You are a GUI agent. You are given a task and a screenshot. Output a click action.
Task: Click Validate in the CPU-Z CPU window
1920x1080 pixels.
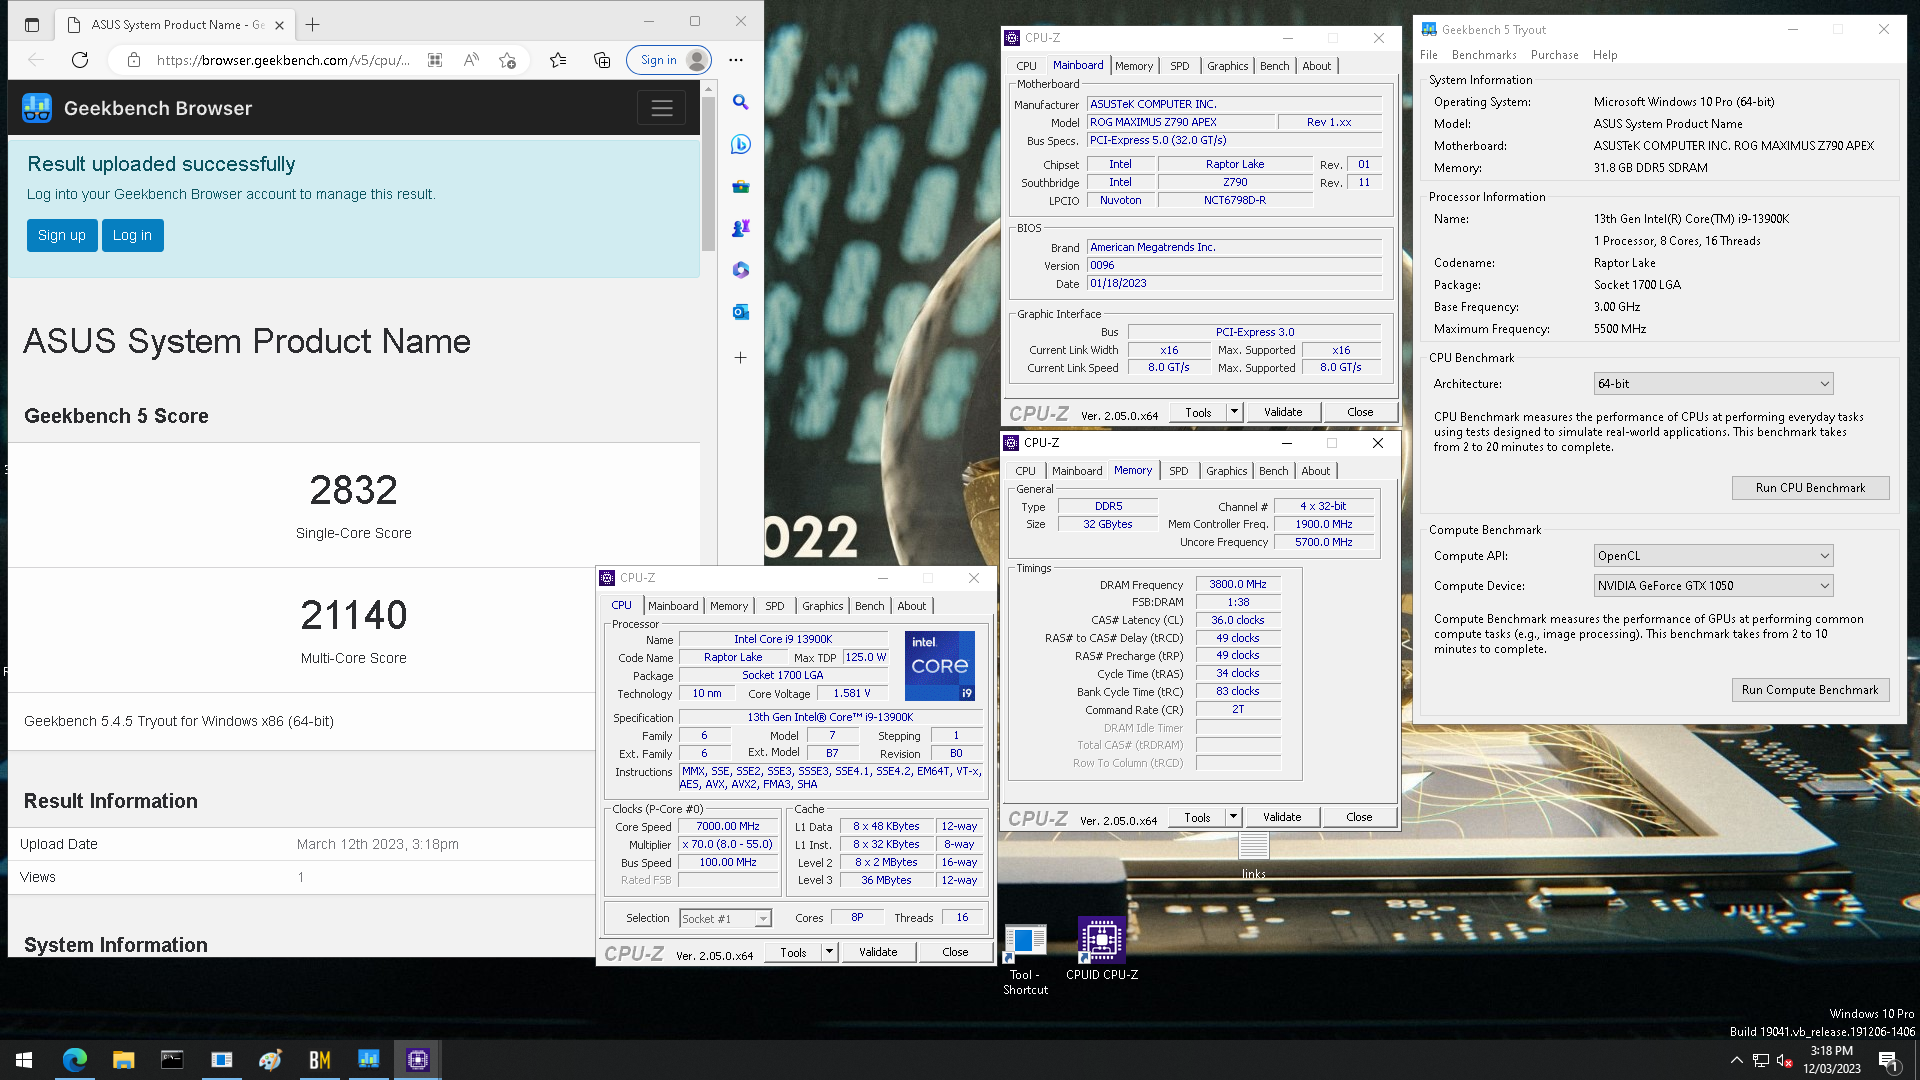878,952
